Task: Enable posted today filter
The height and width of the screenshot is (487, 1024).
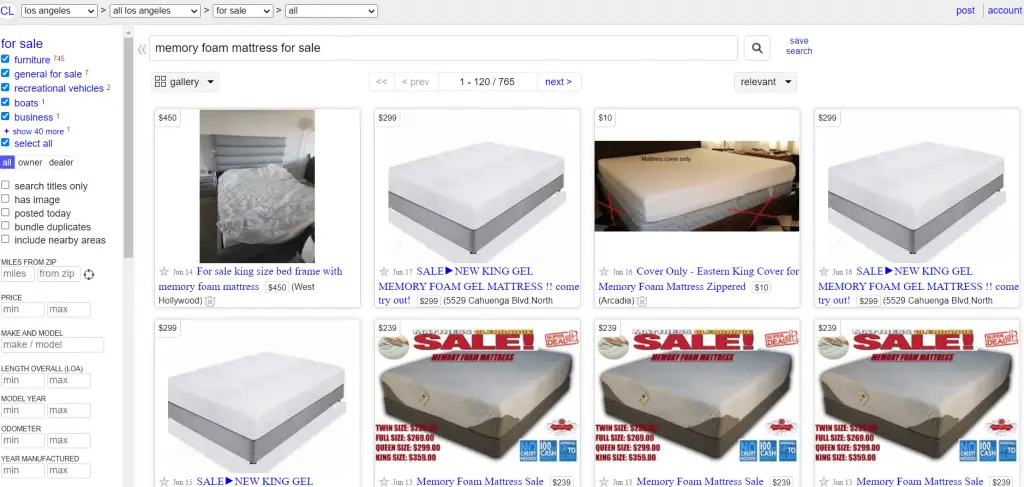Action: coord(5,213)
